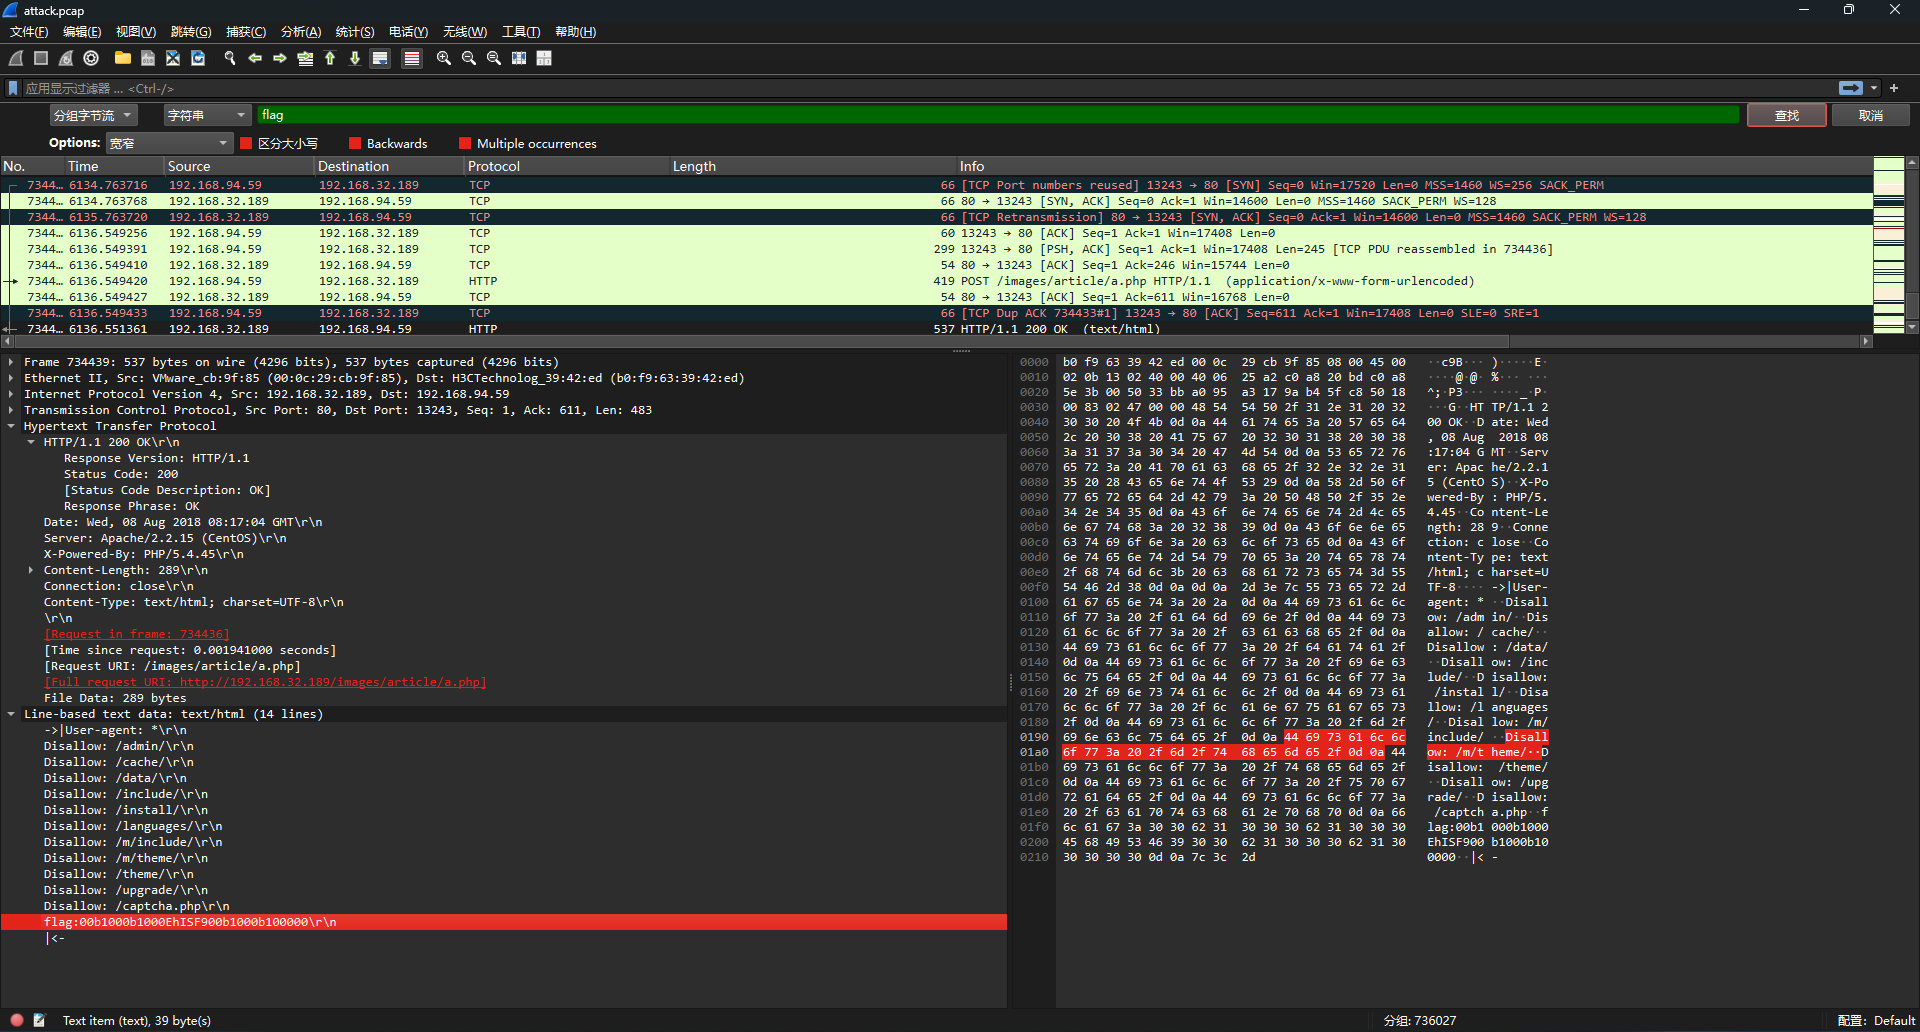Open the 分析(A) menu

[301, 32]
